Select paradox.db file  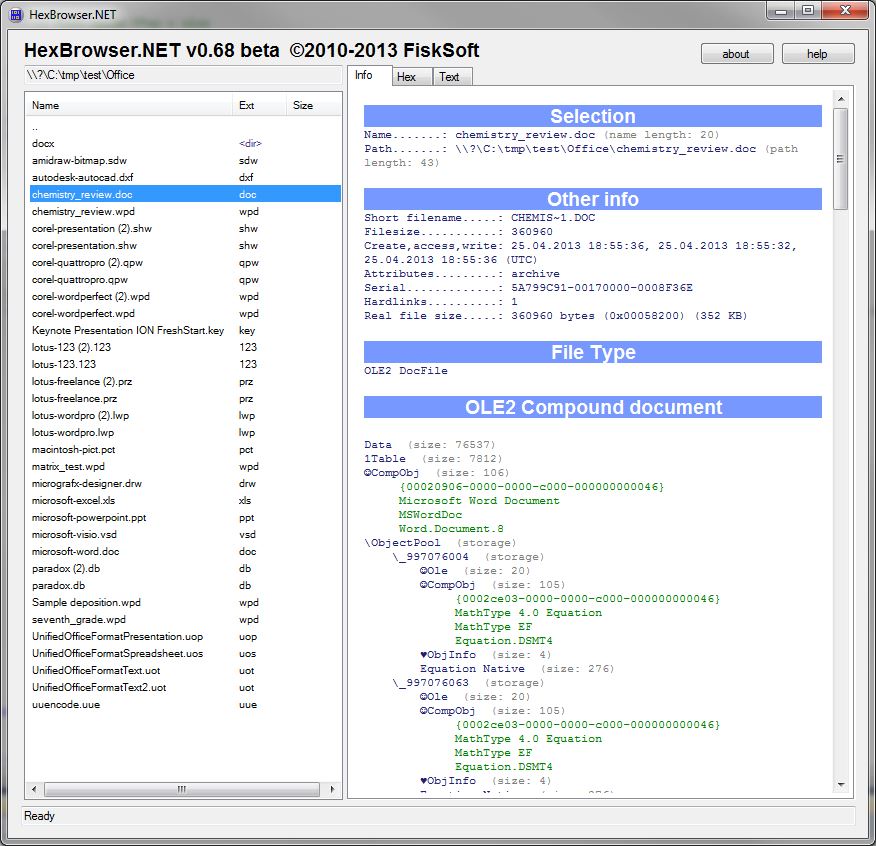[x=185, y=586]
